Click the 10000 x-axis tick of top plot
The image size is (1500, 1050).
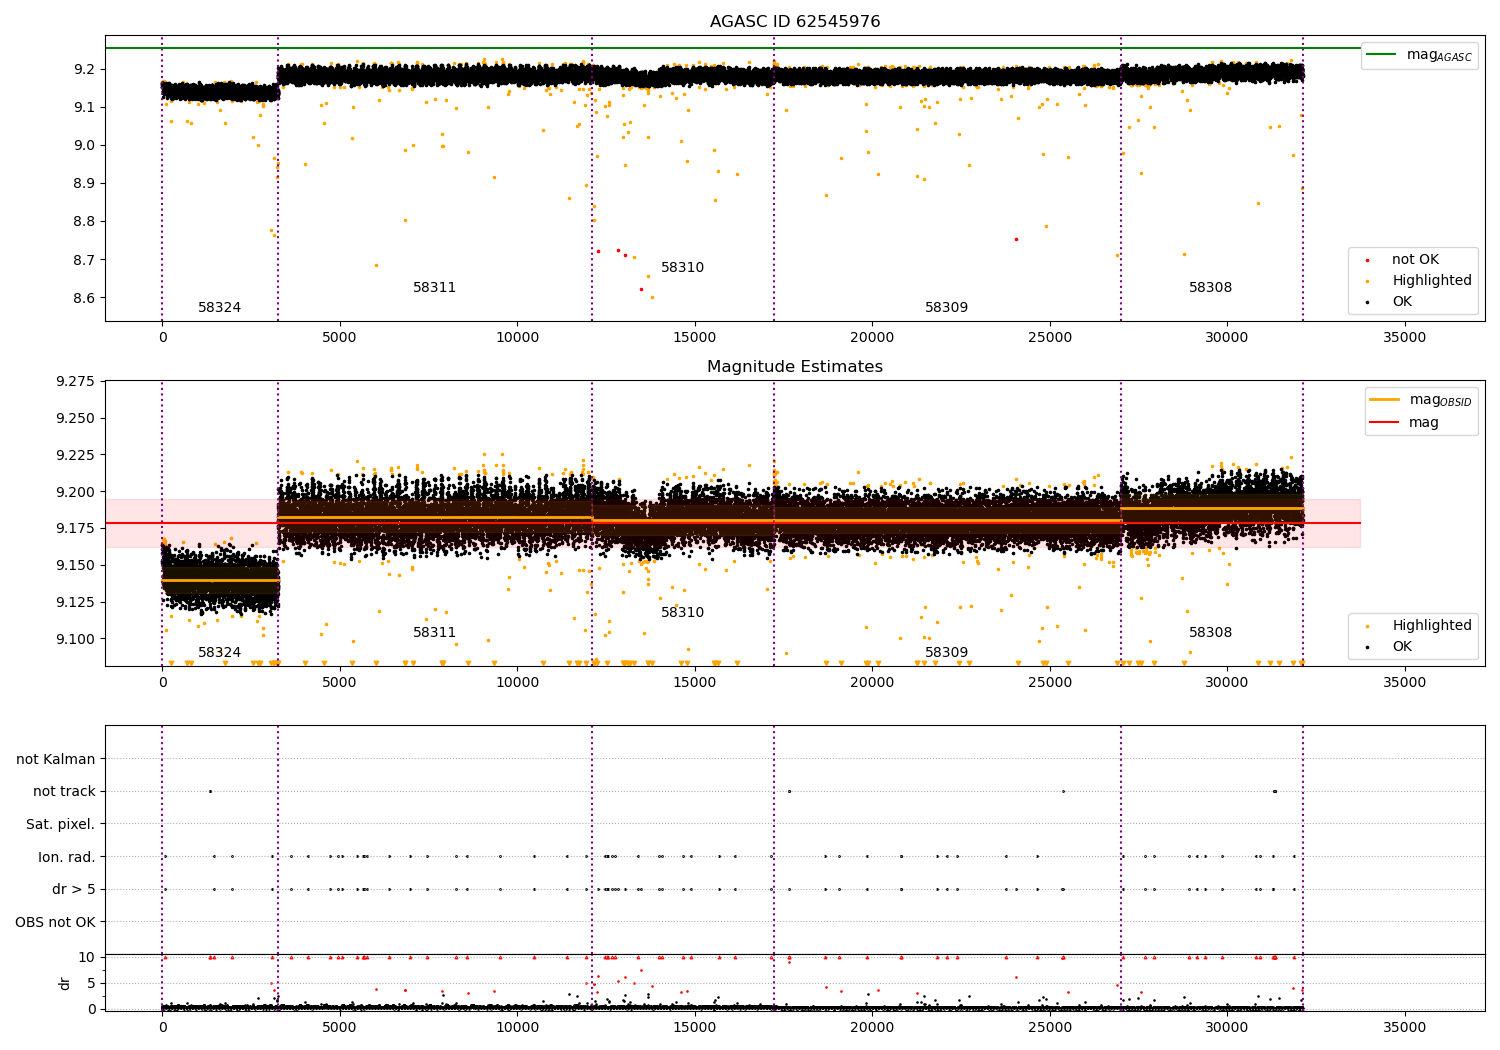coord(517,338)
